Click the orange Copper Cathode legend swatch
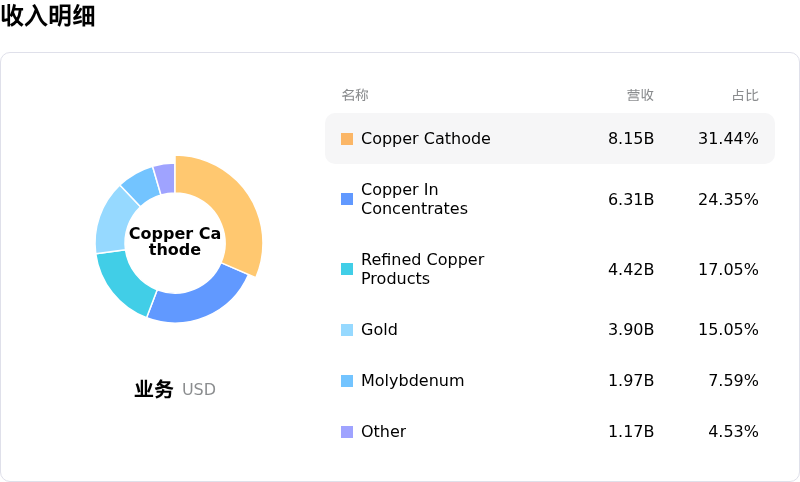800x482 pixels. tap(347, 139)
